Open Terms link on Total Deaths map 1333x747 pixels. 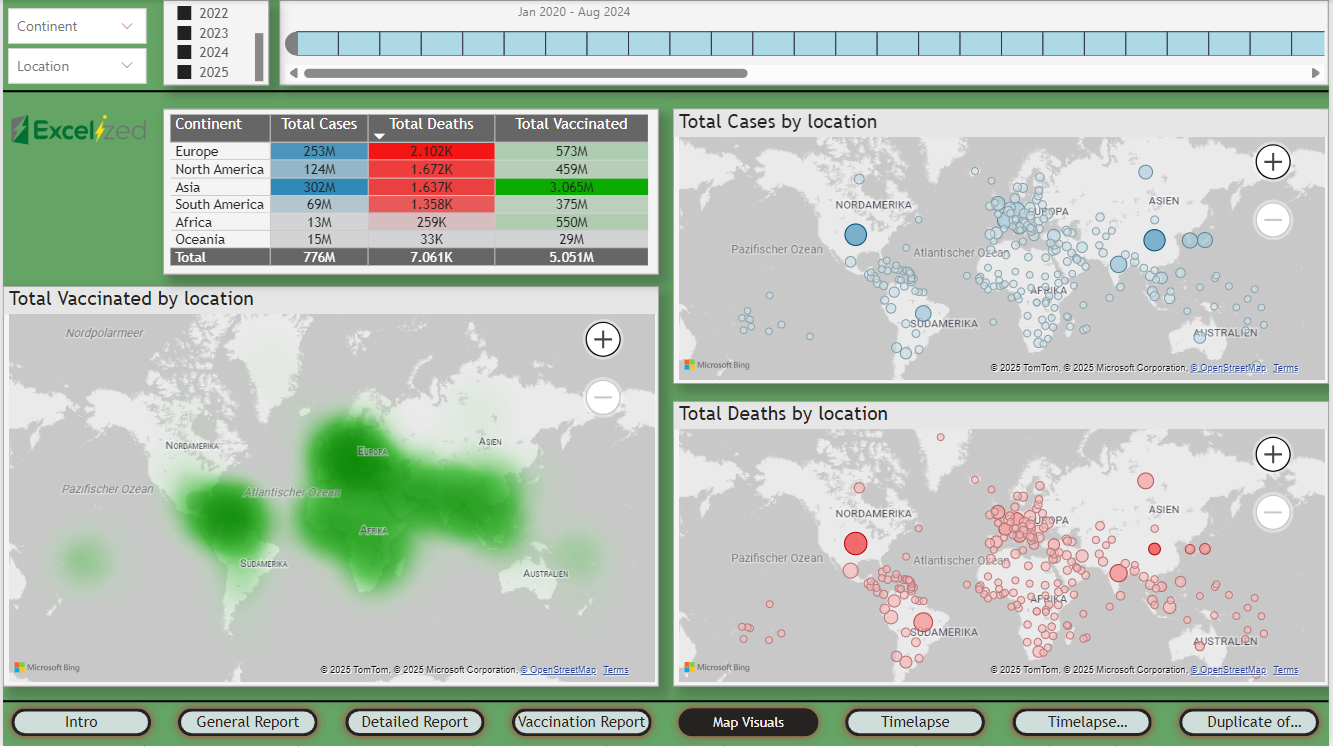pos(1286,670)
